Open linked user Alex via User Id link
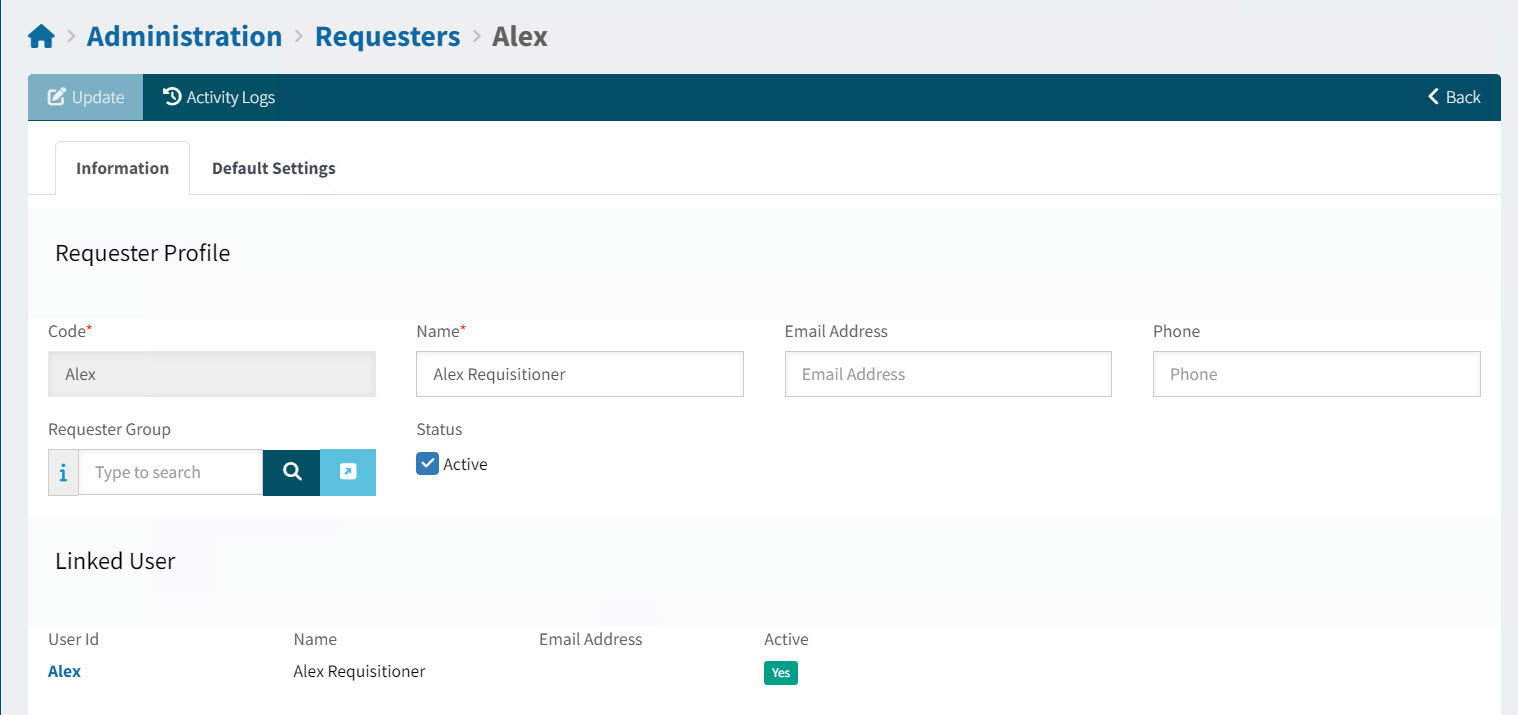Viewport: 1518px width, 715px height. (64, 671)
